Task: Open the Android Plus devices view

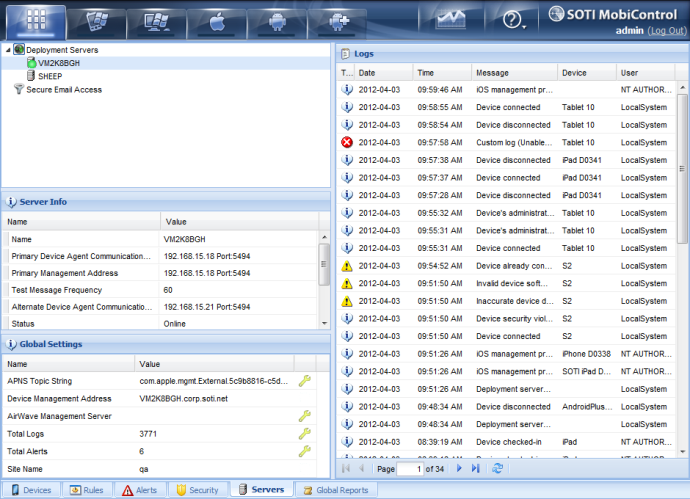Action: pos(338,22)
